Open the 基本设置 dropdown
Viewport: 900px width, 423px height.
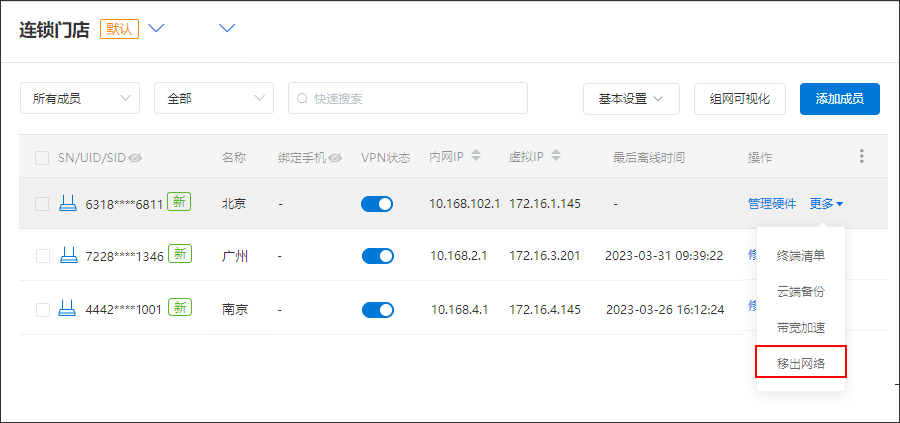tap(631, 98)
